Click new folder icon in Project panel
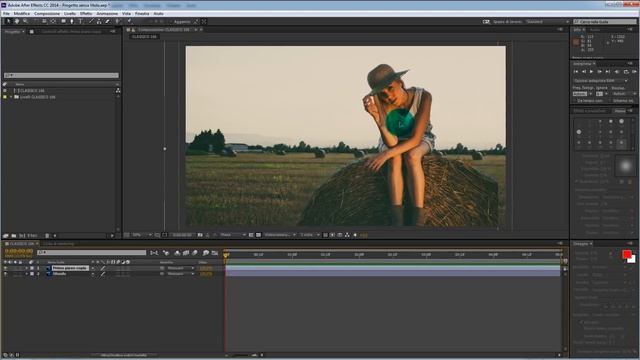Image resolution: width=640 pixels, height=360 pixels. (13, 236)
